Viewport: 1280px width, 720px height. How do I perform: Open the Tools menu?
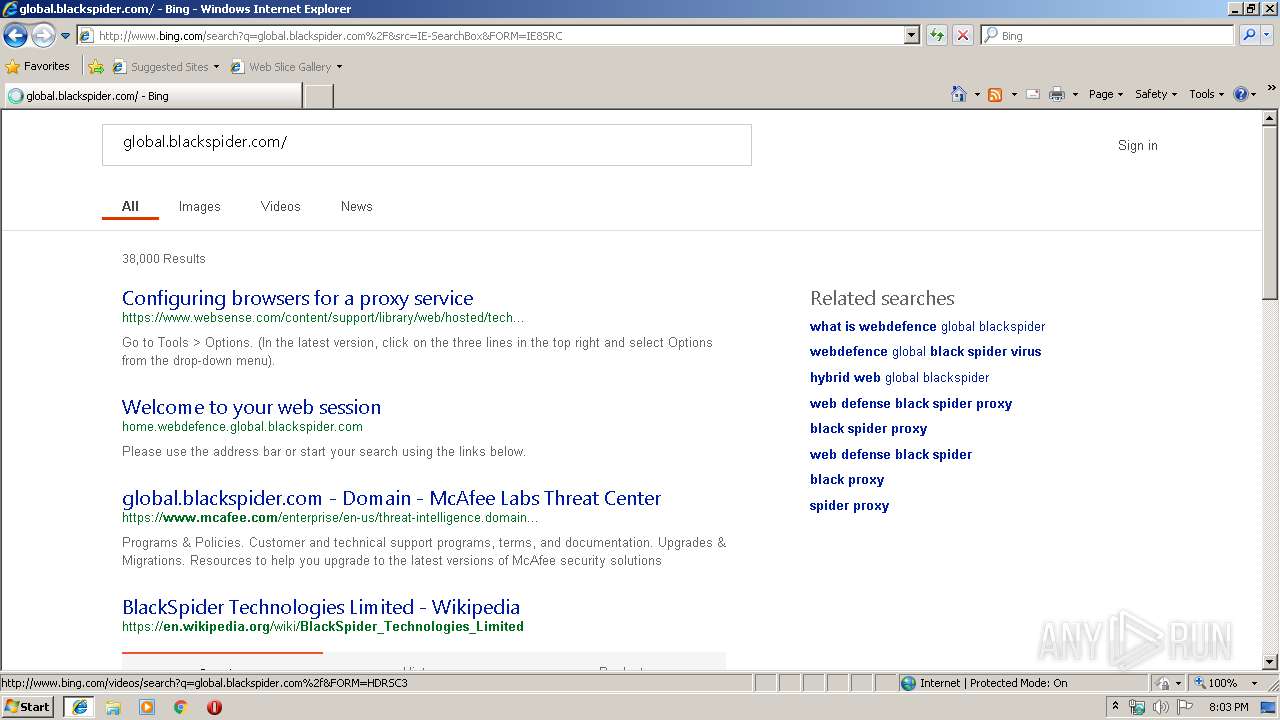(x=1206, y=94)
